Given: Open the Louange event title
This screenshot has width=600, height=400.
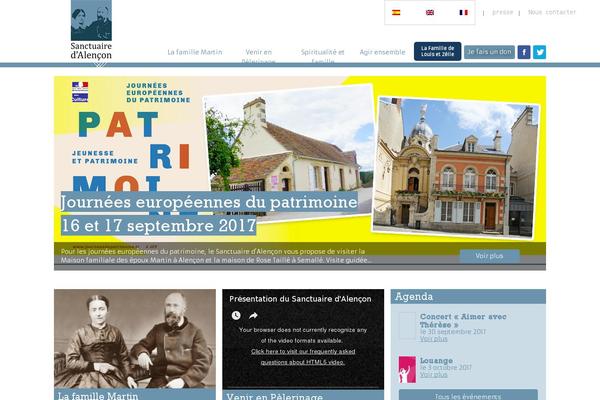Looking at the screenshot, I should (436, 360).
